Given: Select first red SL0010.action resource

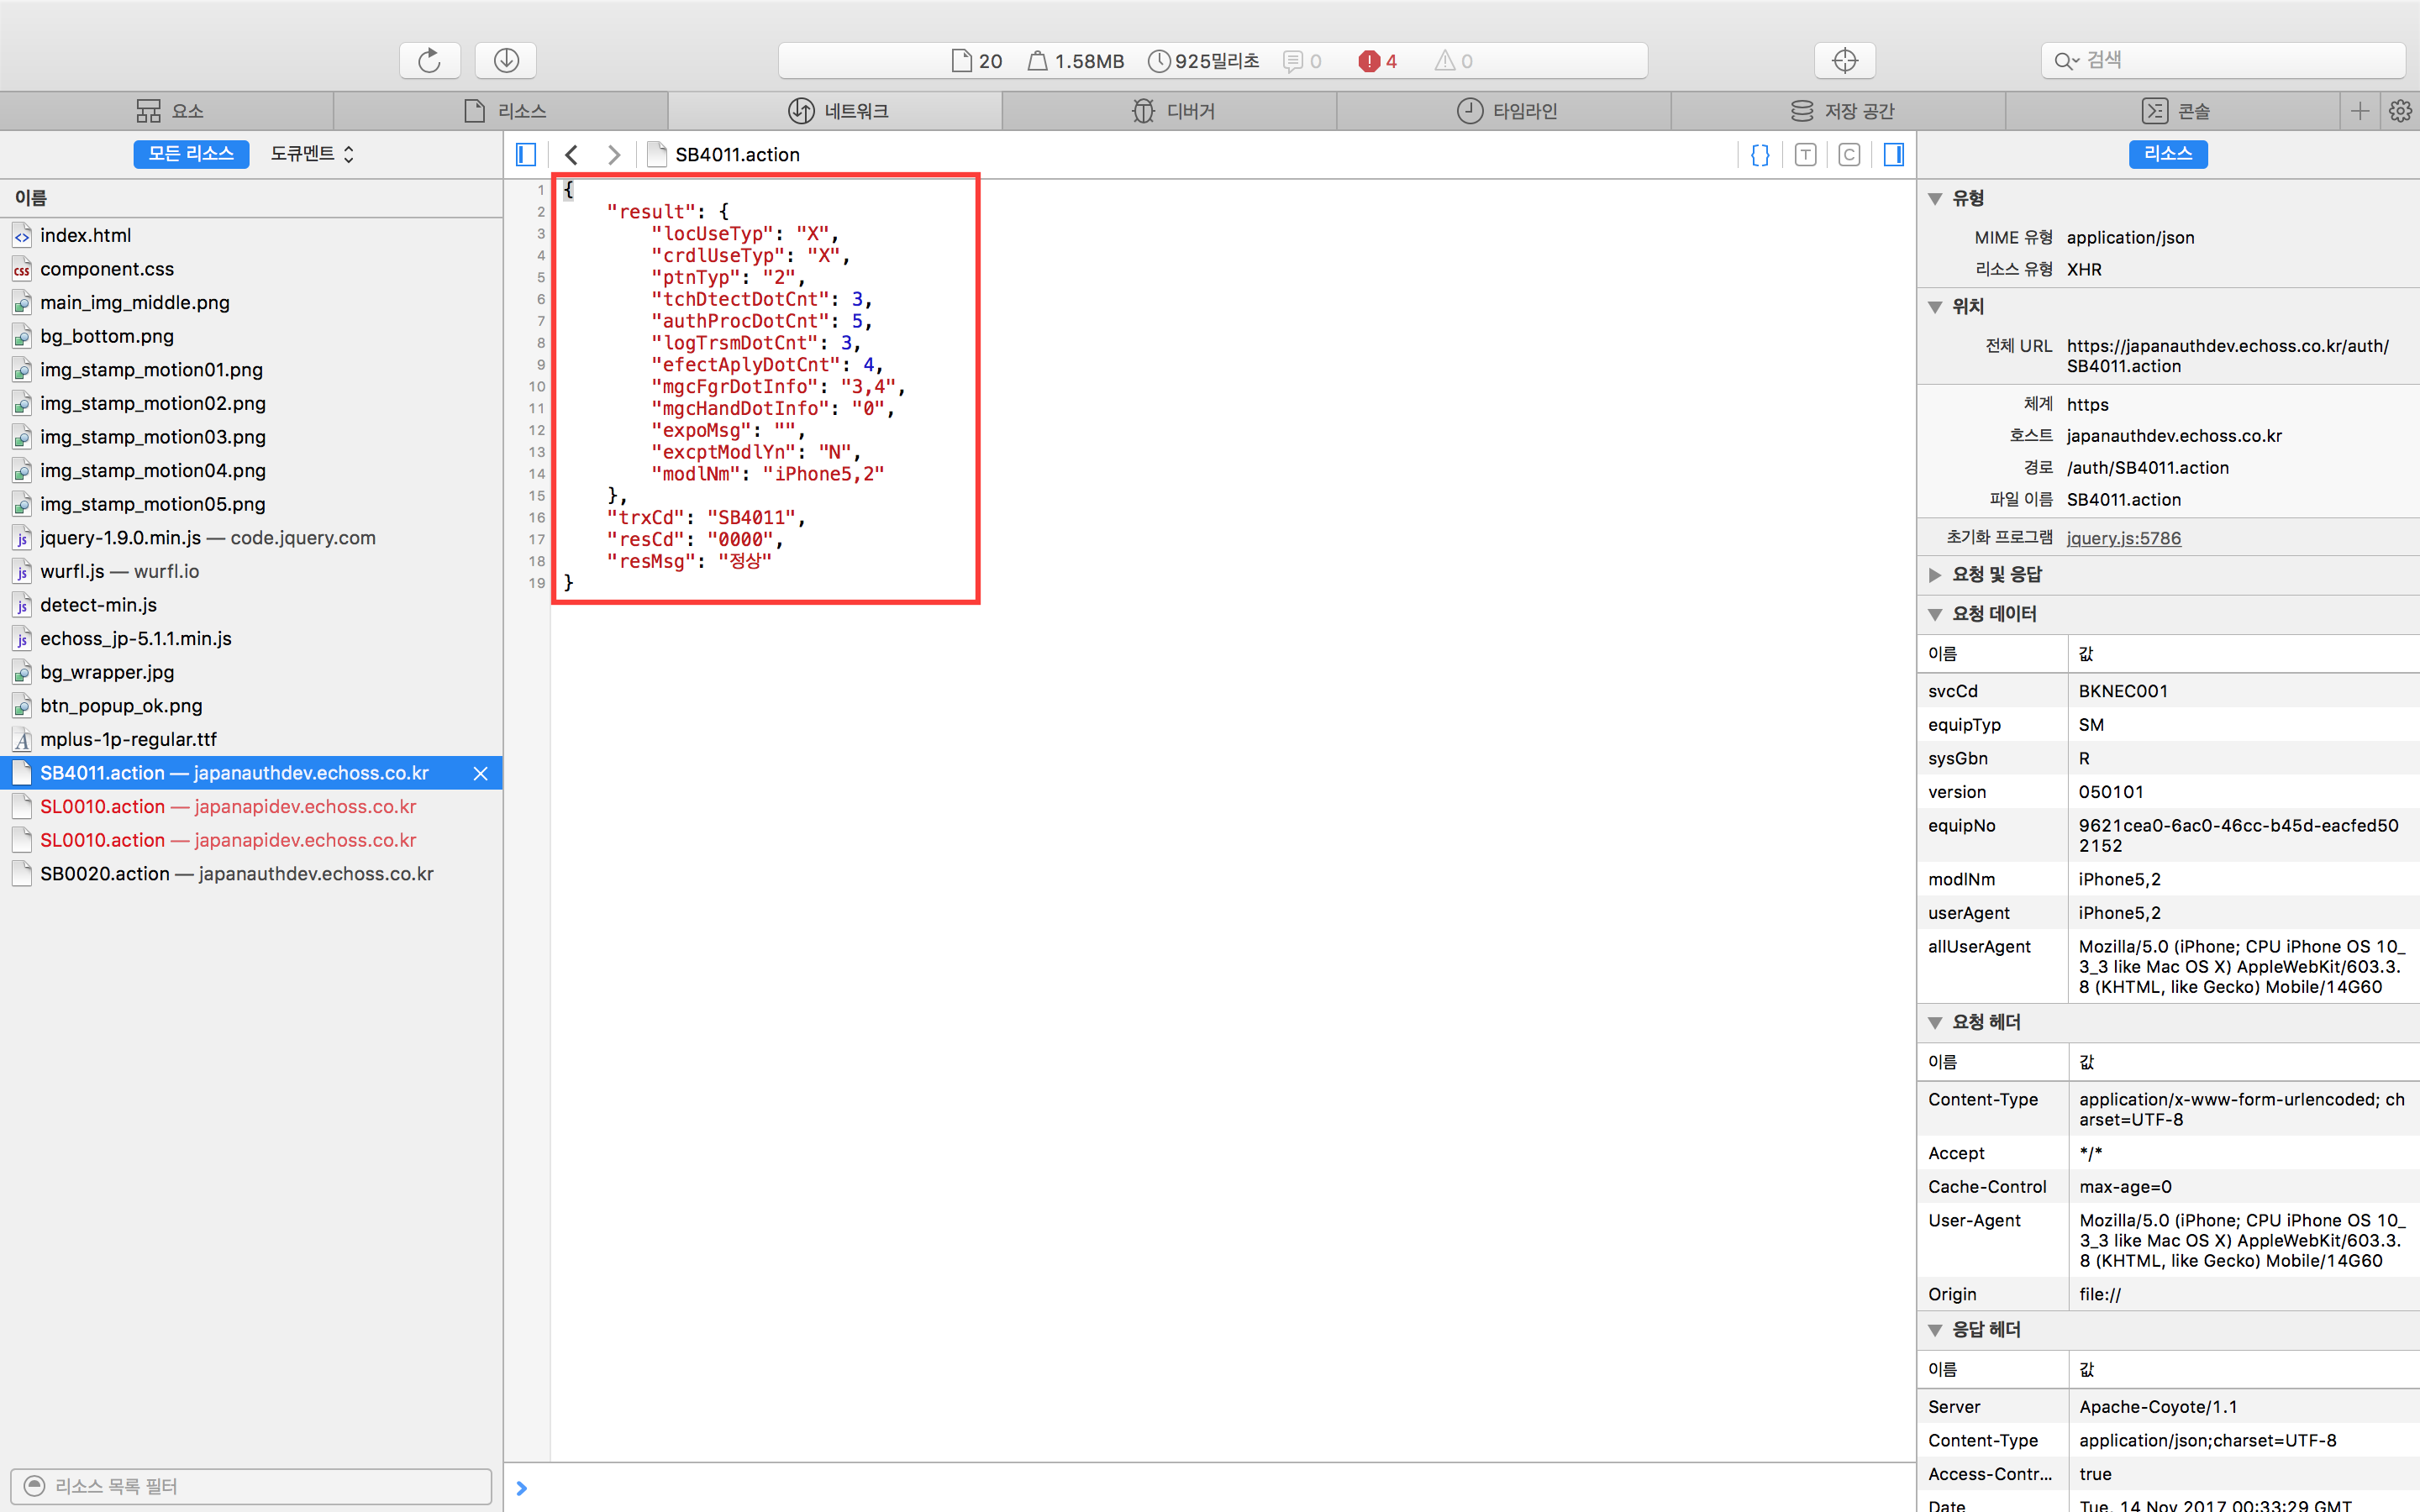Looking at the screenshot, I should 251,807.
